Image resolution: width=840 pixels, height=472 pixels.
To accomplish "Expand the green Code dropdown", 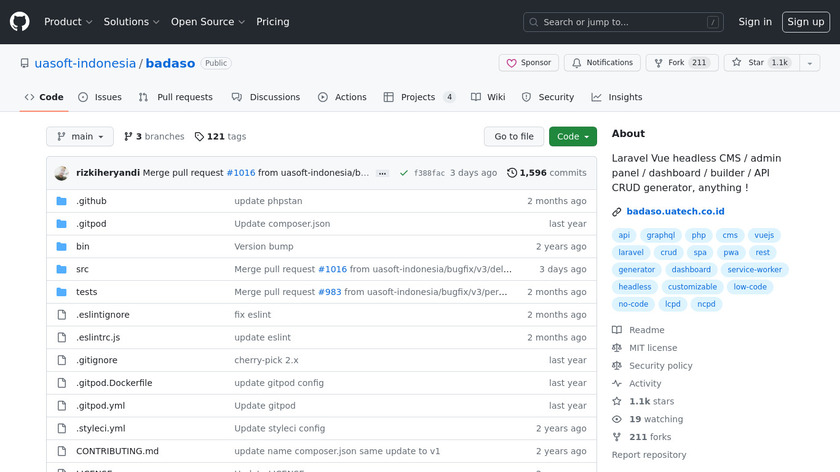I will tap(572, 137).
